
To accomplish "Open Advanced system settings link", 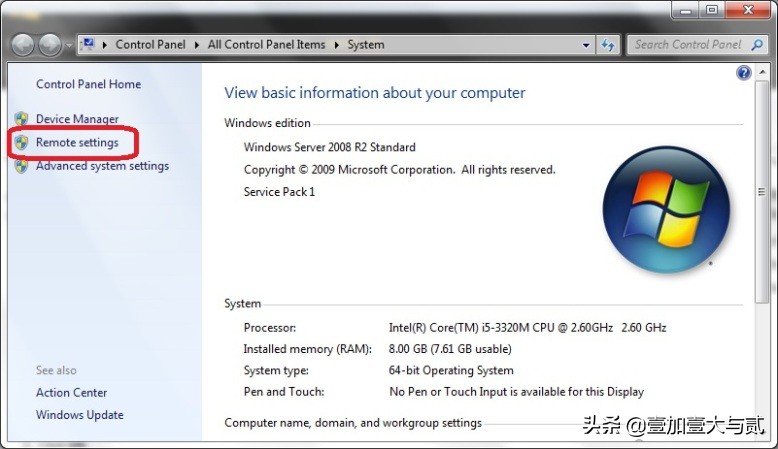I will [102, 166].
